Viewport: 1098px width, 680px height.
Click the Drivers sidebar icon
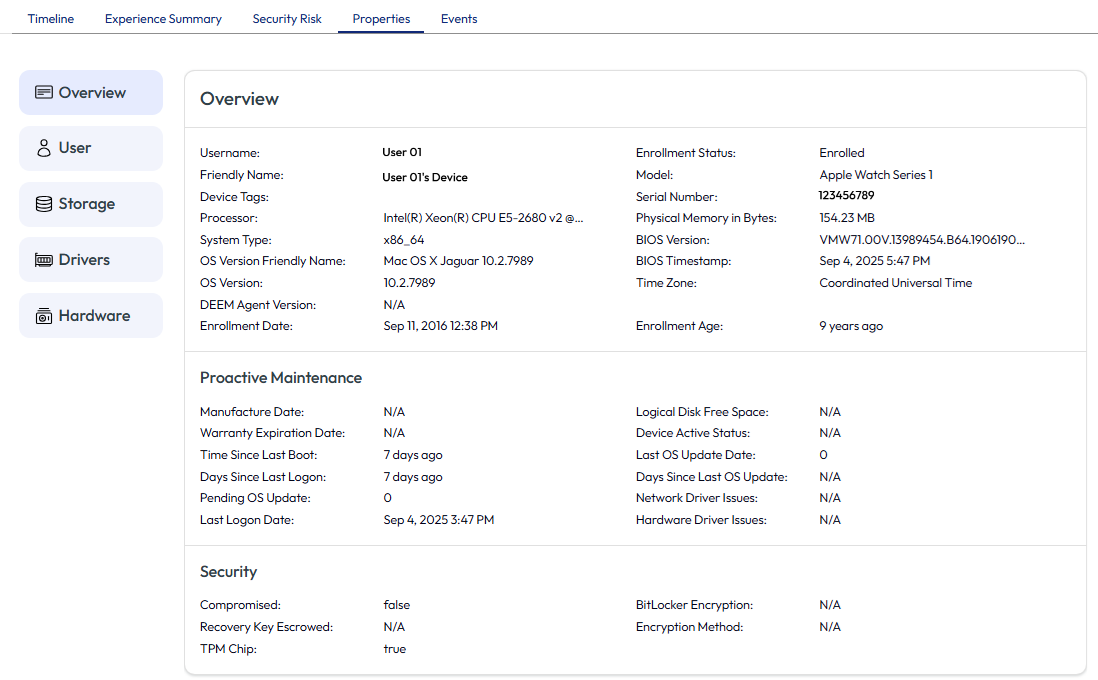pos(43,260)
